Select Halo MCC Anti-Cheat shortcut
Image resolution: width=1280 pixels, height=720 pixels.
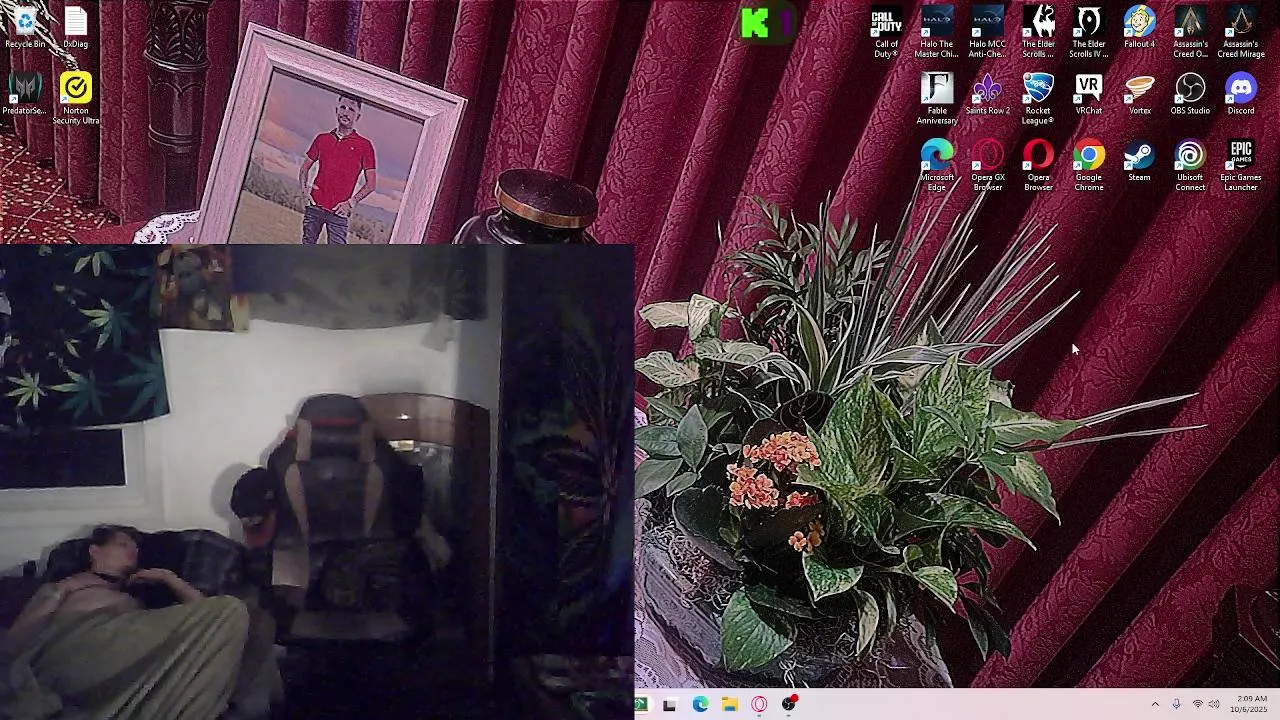pyautogui.click(x=987, y=32)
